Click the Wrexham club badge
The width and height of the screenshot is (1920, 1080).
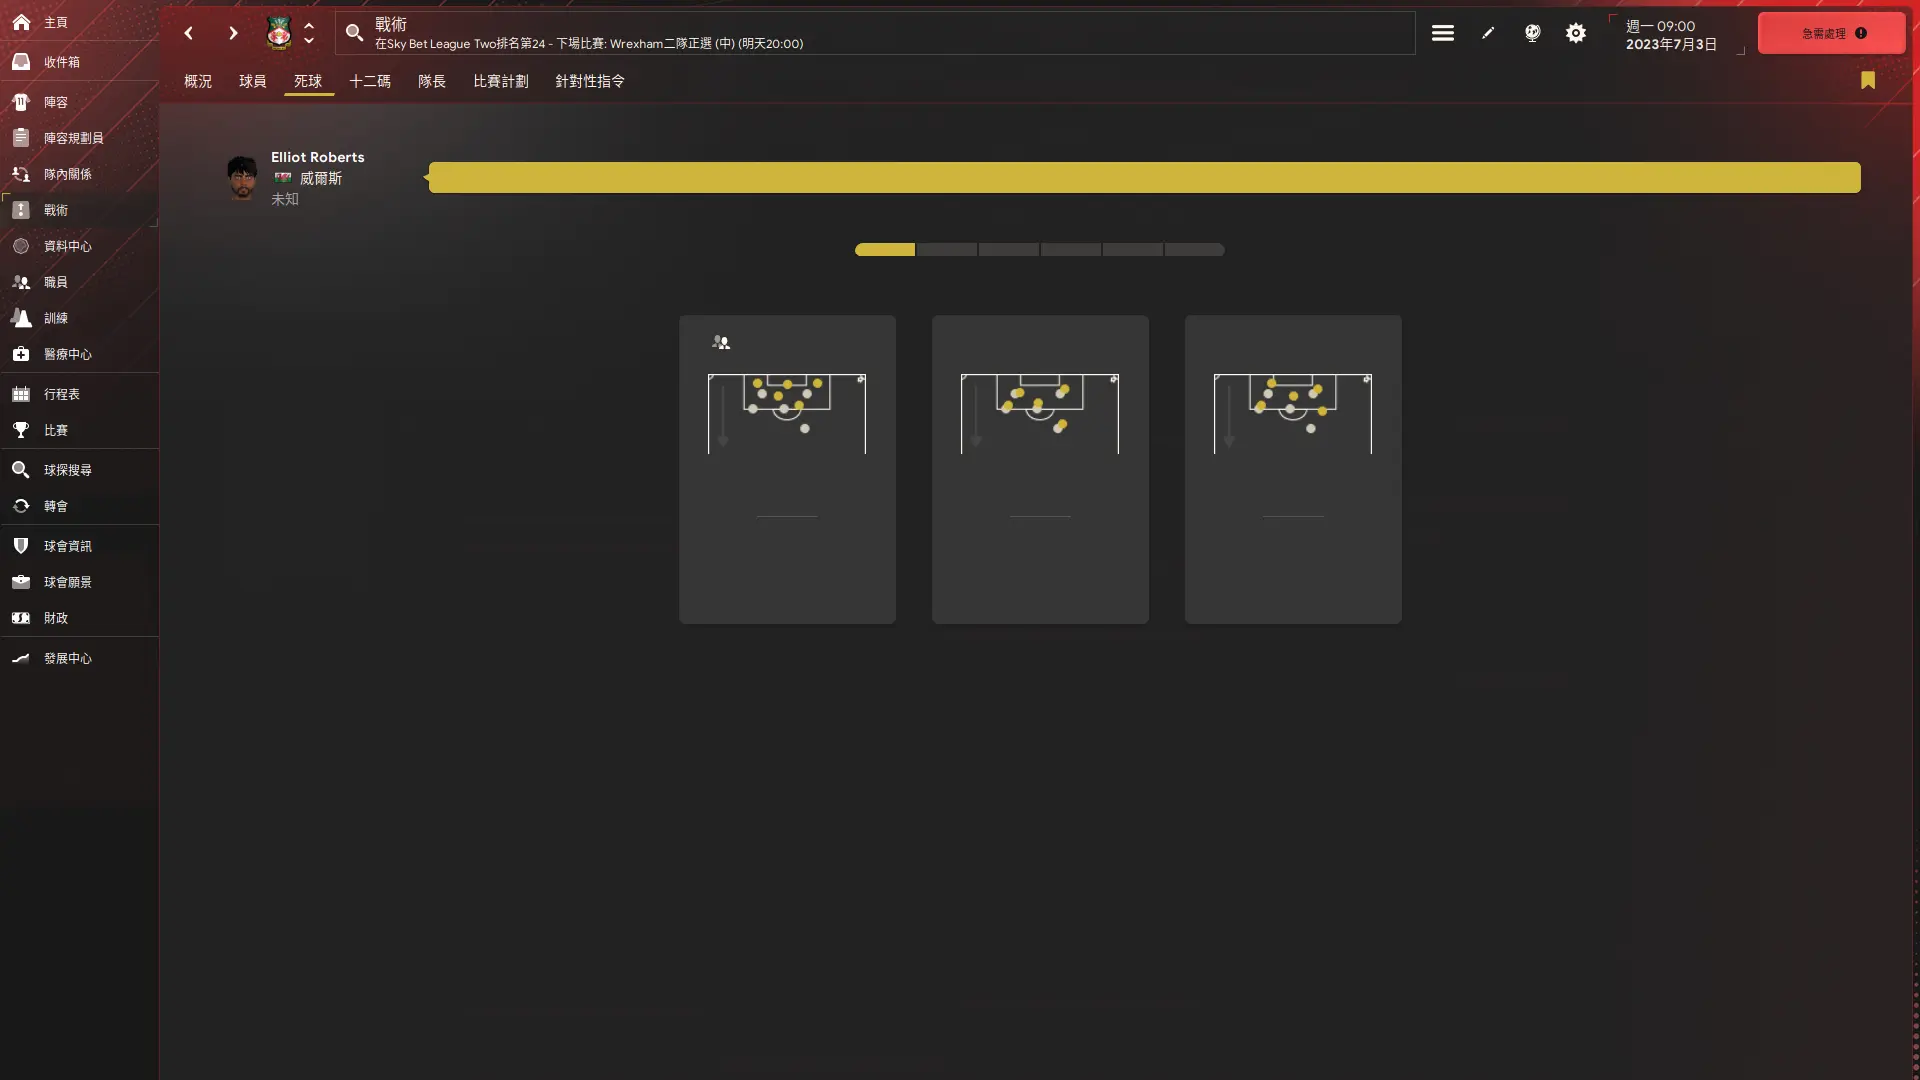pyautogui.click(x=279, y=33)
